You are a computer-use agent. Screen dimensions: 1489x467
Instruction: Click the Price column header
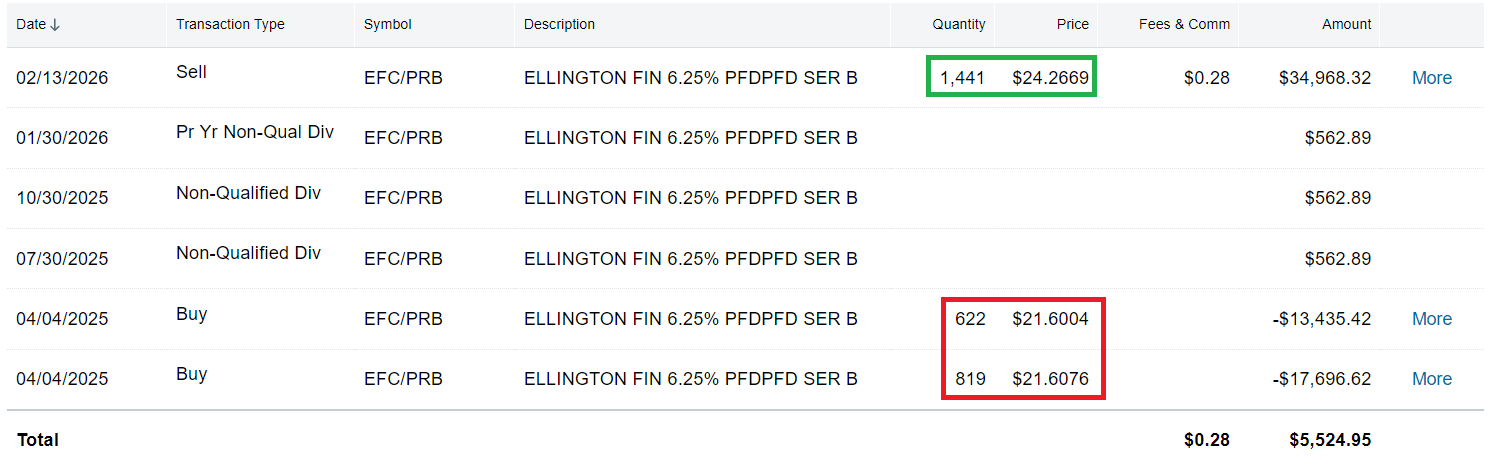[x=1072, y=24]
